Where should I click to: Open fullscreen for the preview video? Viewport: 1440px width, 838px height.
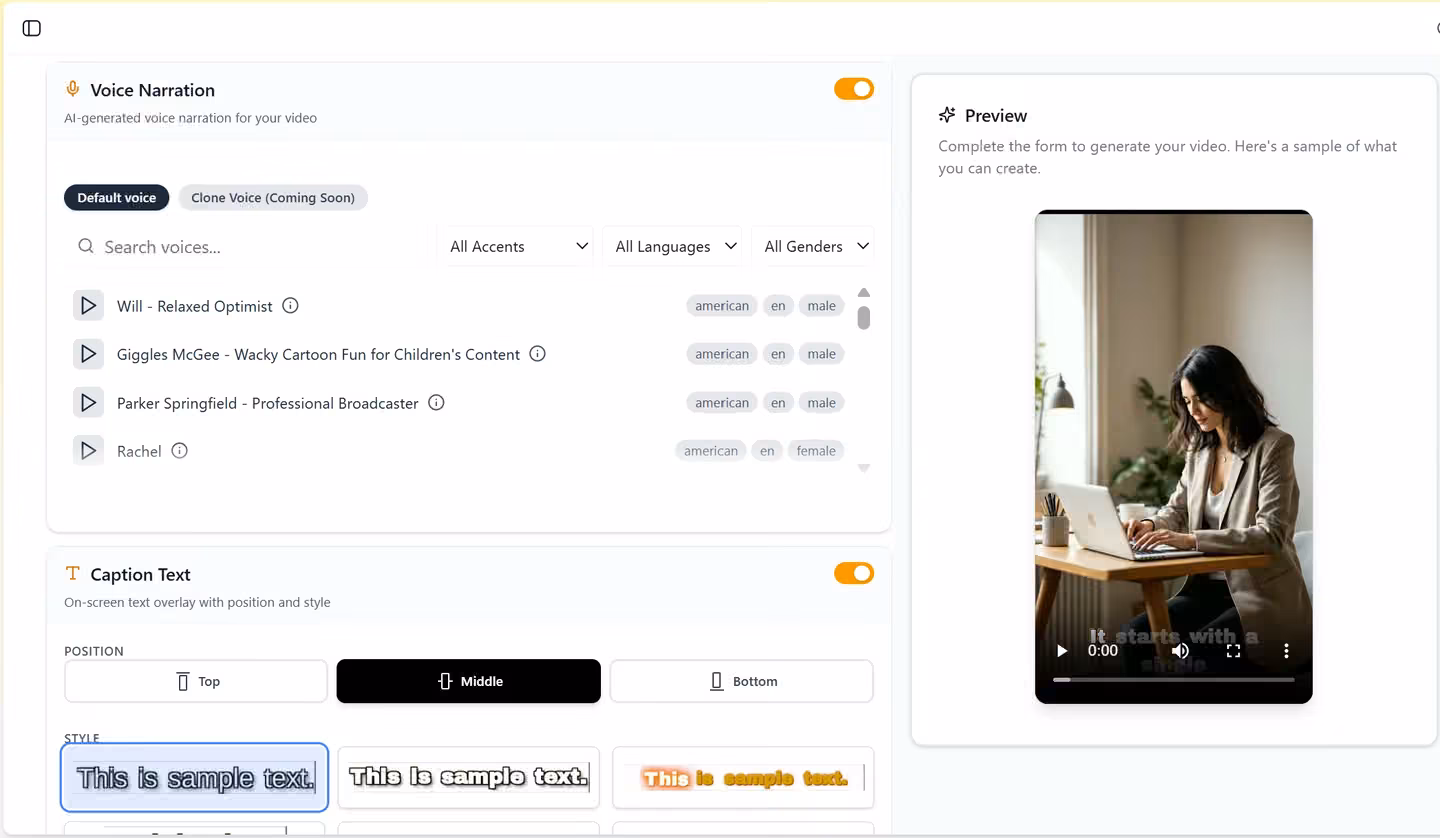(1233, 651)
